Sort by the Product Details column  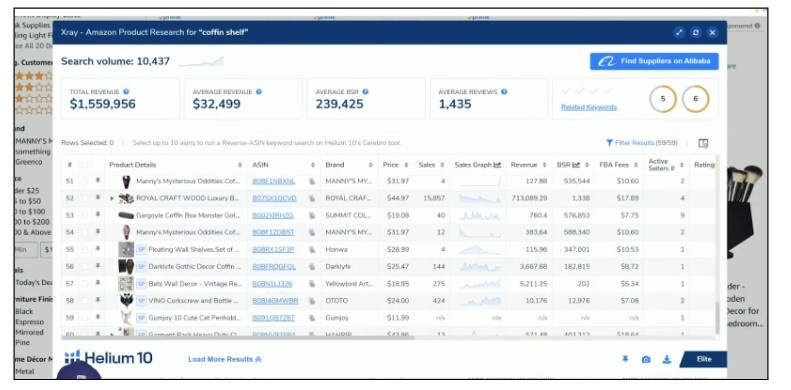point(240,165)
